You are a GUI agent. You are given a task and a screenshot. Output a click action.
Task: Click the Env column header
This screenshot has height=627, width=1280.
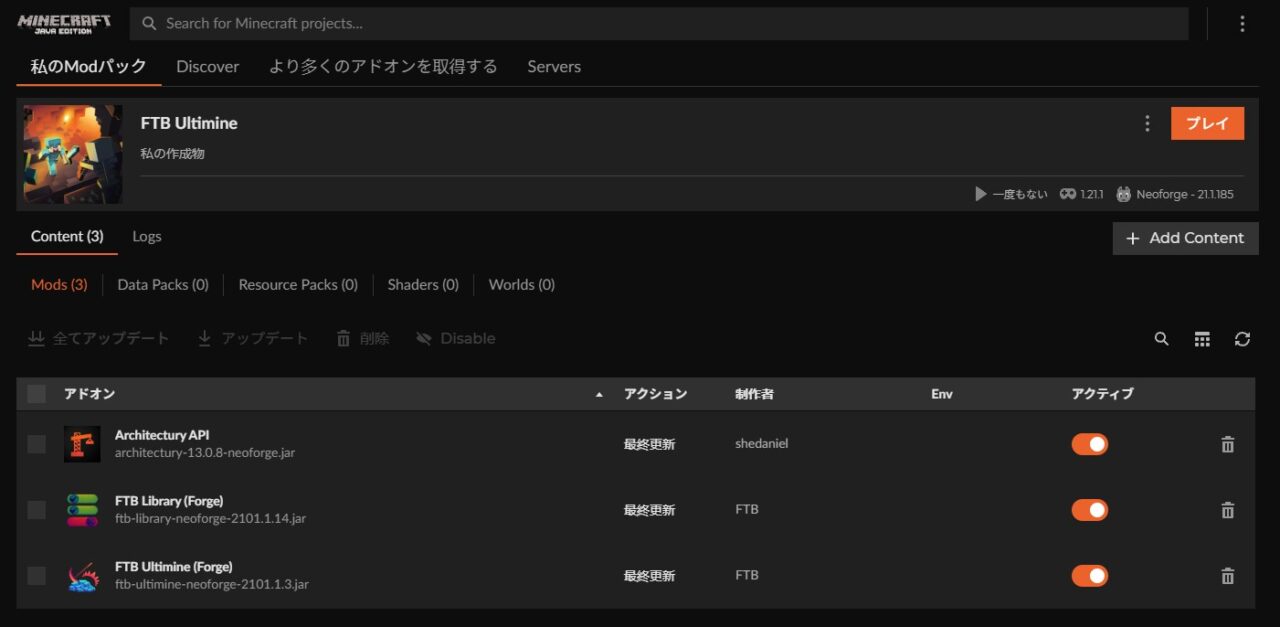coord(942,394)
